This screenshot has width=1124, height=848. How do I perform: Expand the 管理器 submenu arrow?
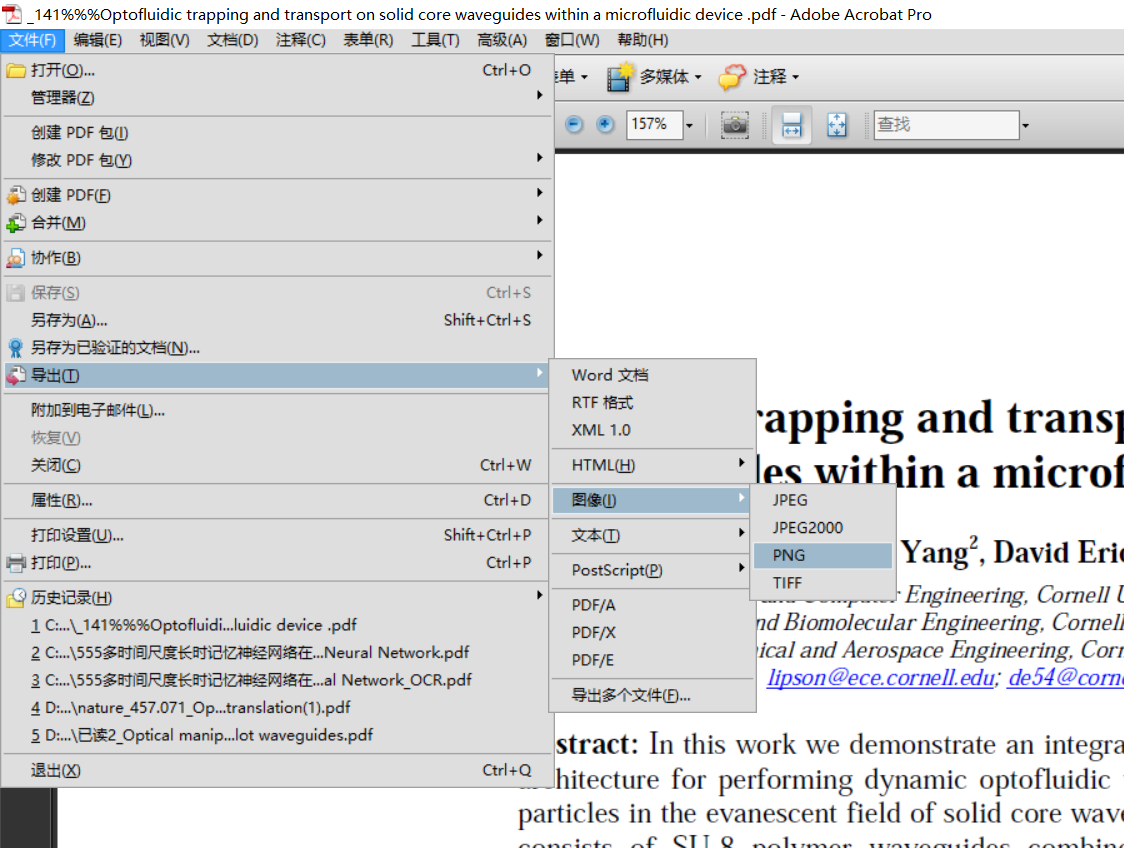(x=539, y=95)
